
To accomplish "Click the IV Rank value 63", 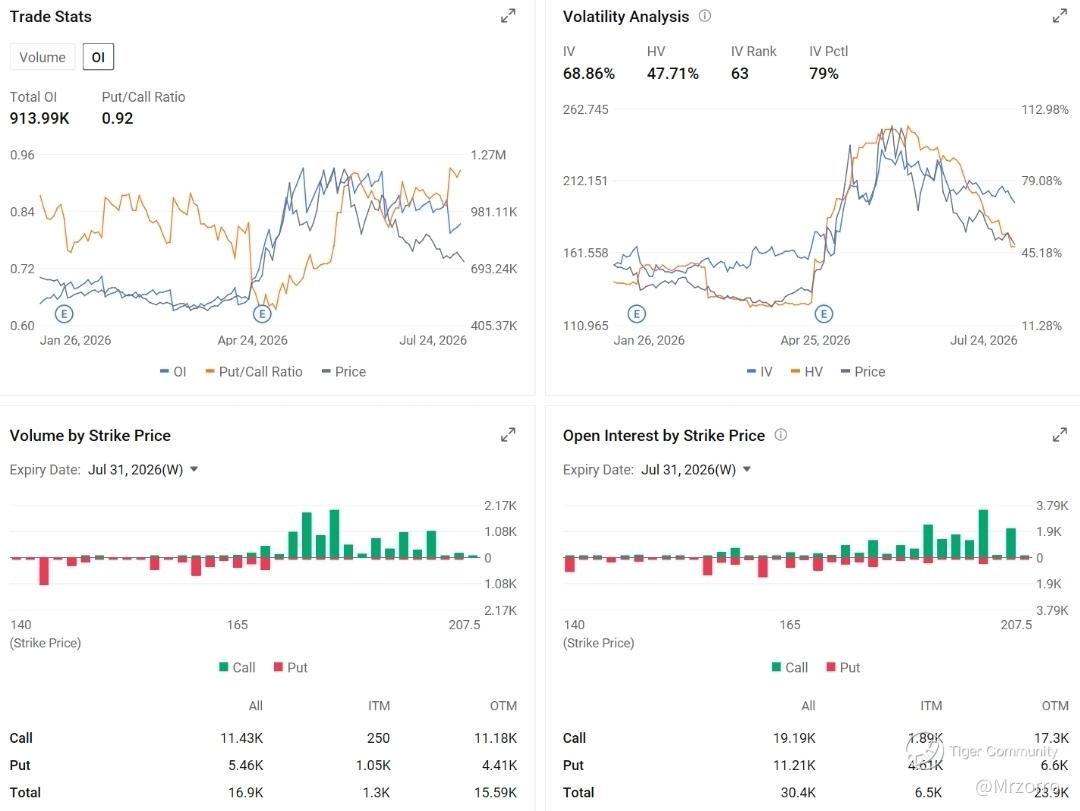I will pyautogui.click(x=740, y=74).
